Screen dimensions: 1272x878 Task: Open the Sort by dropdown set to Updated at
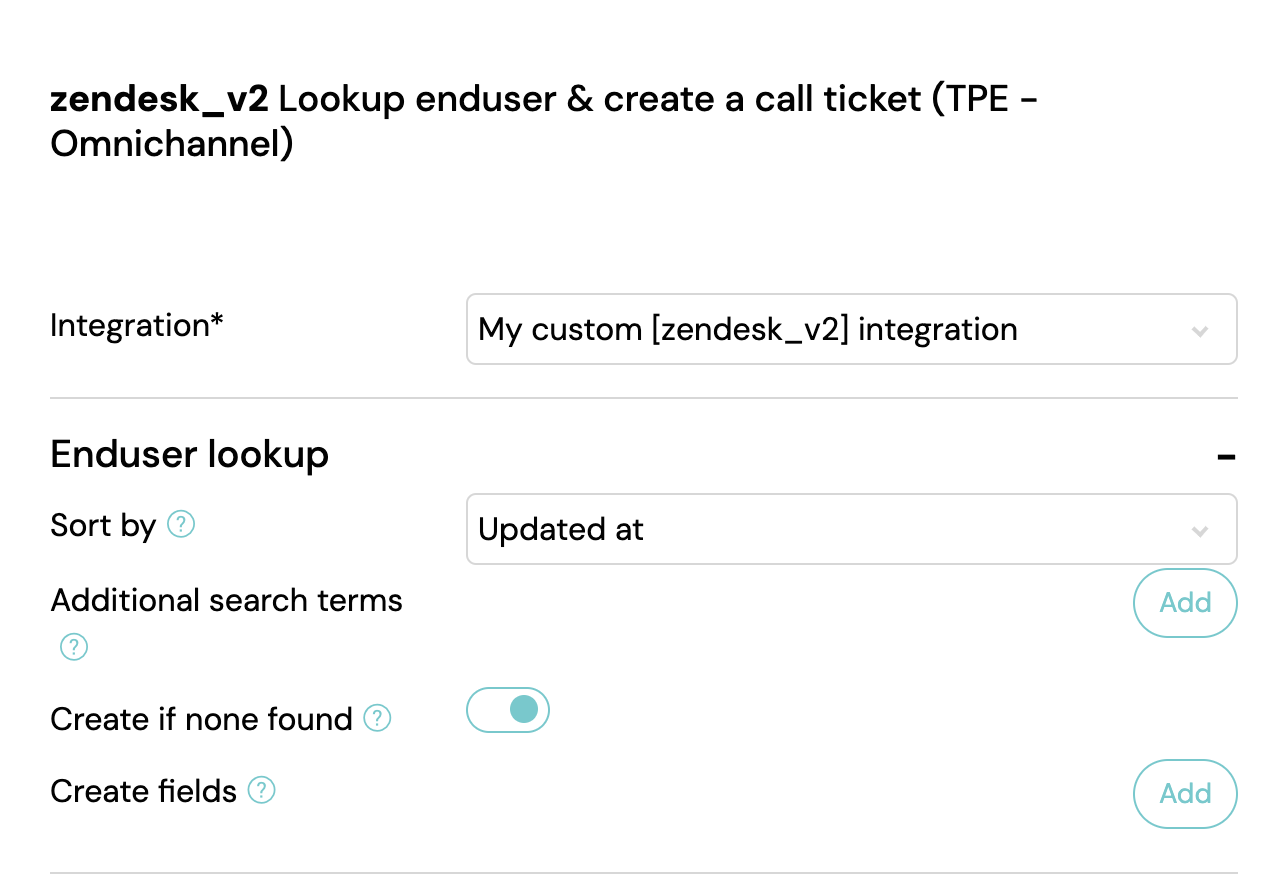pyautogui.click(x=852, y=529)
